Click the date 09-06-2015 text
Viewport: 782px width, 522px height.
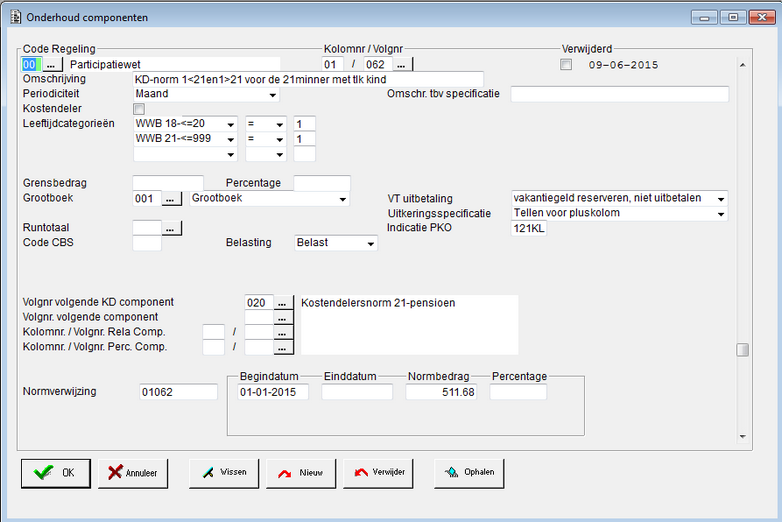(x=623, y=65)
